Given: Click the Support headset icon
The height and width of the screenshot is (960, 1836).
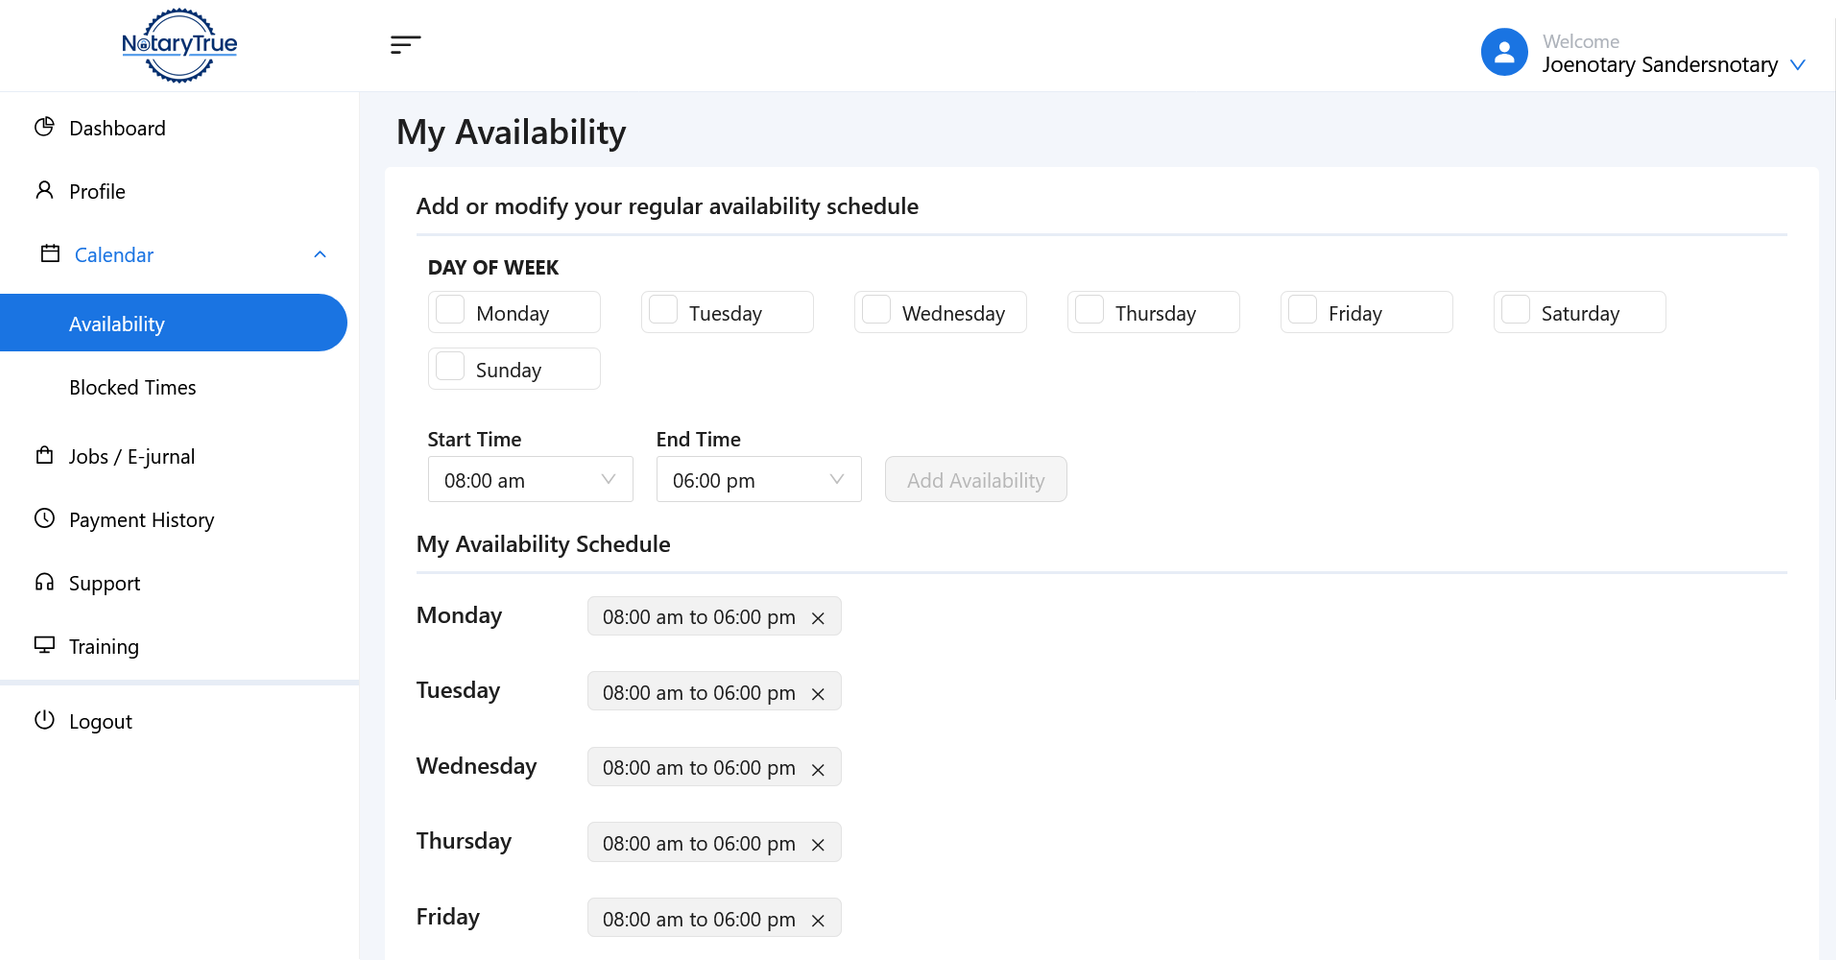Looking at the screenshot, I should point(45,582).
